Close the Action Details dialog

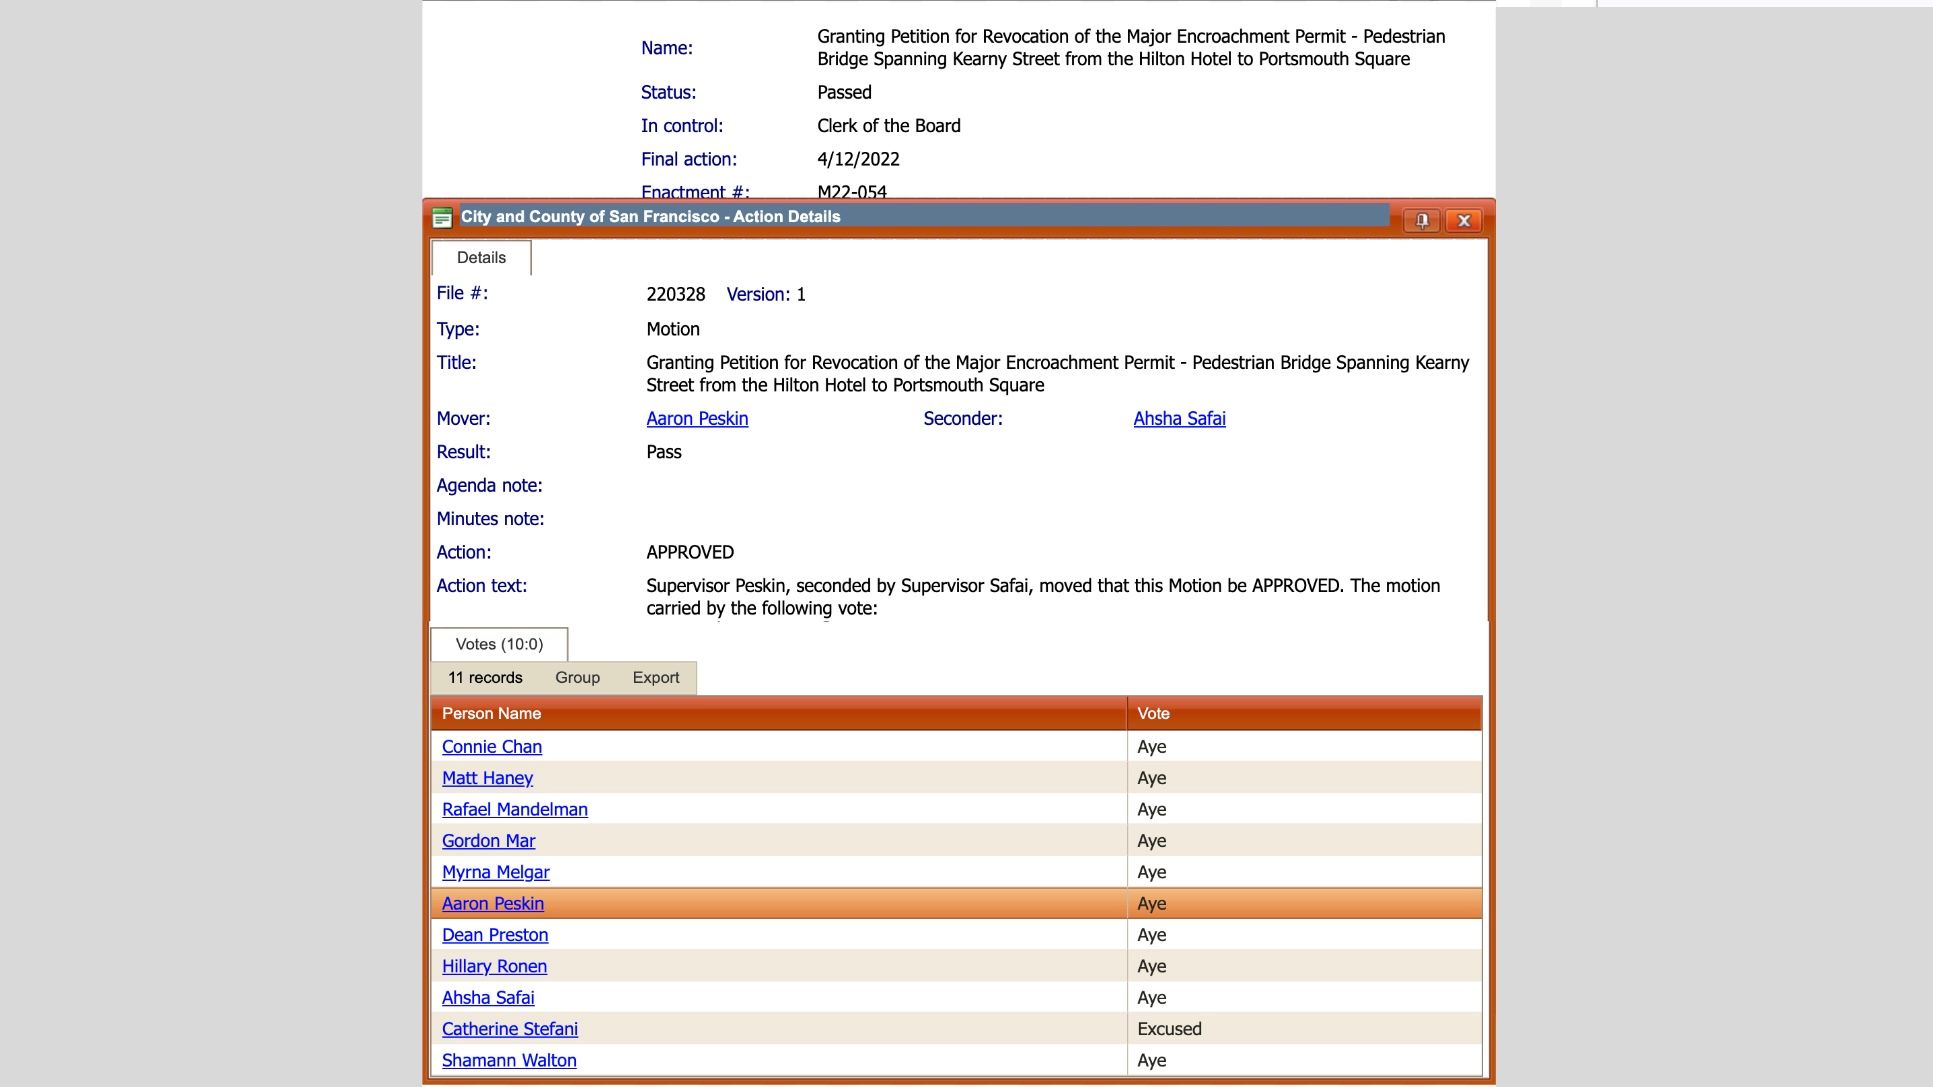point(1464,220)
